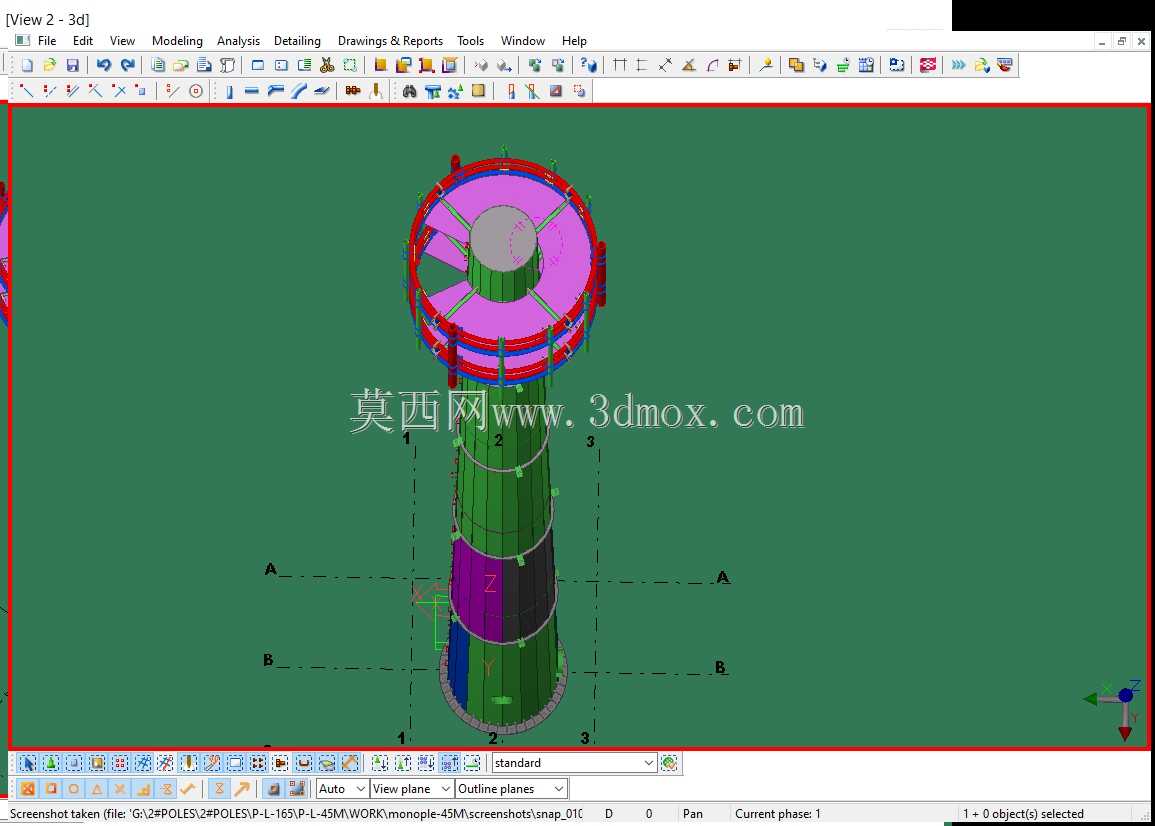This screenshot has width=1155, height=826.
Task: Open the Drawings & Reports menu
Action: [x=390, y=41]
